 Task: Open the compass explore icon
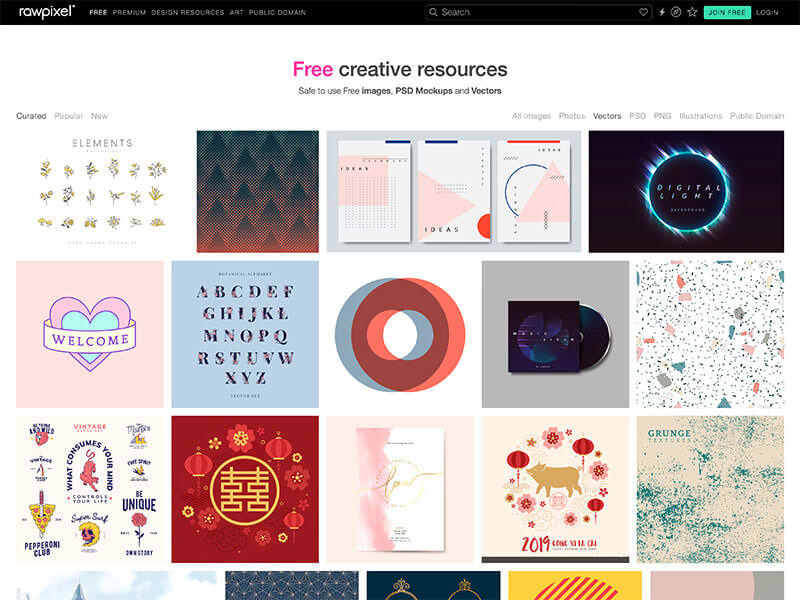[x=676, y=12]
